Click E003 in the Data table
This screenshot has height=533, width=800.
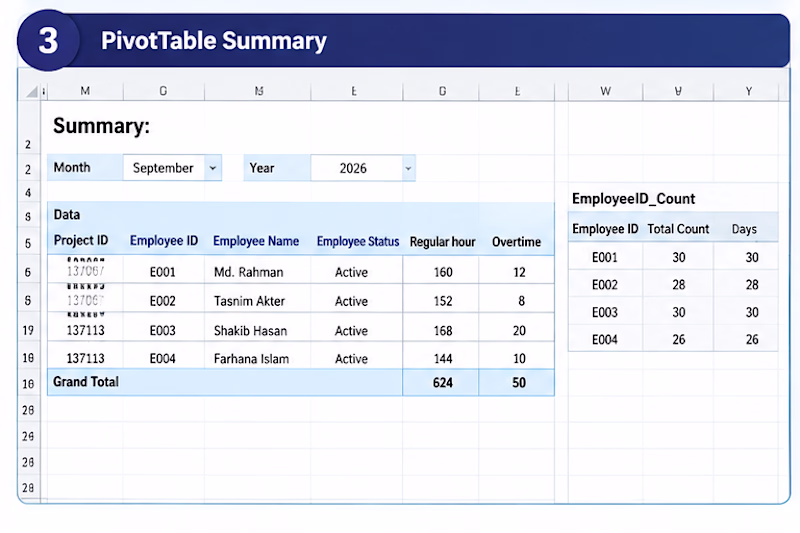click(x=163, y=331)
